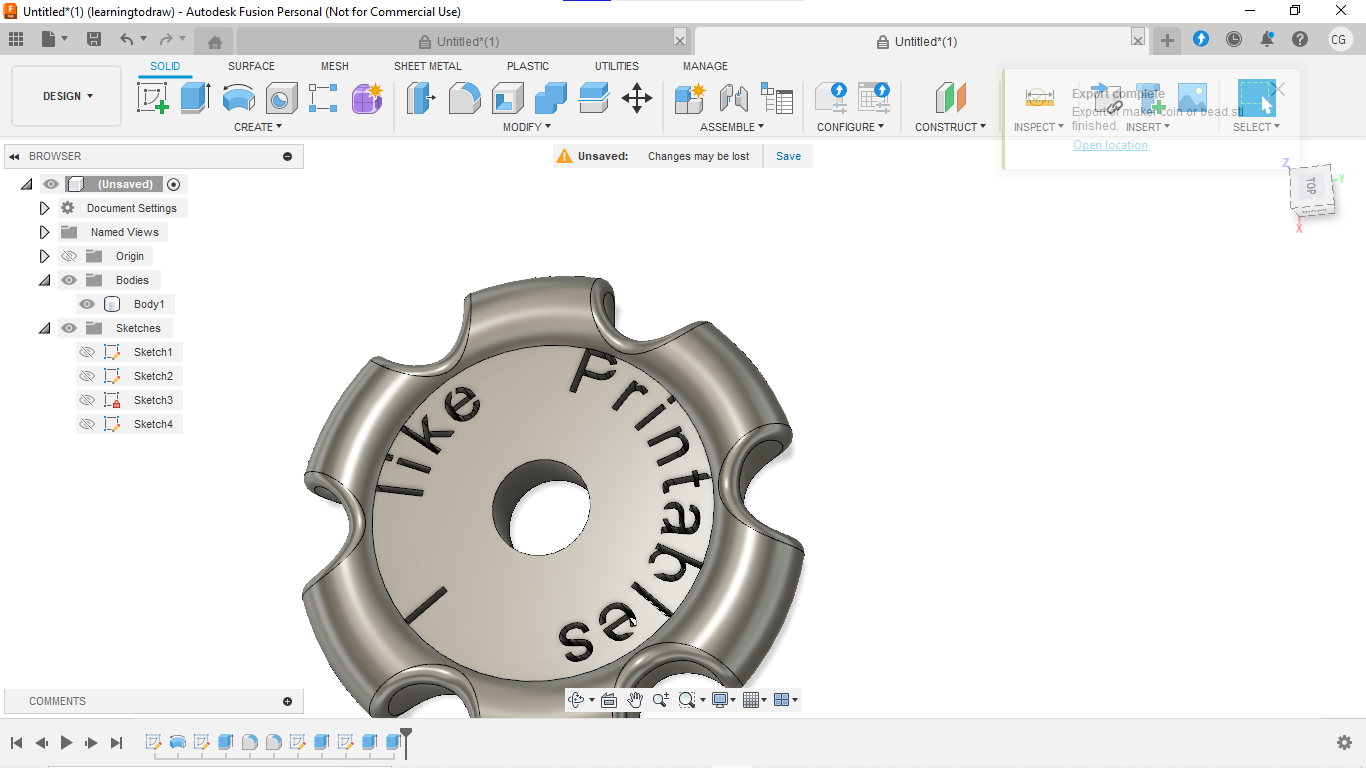
Task: Click the timeline history marker
Action: [x=406, y=742]
